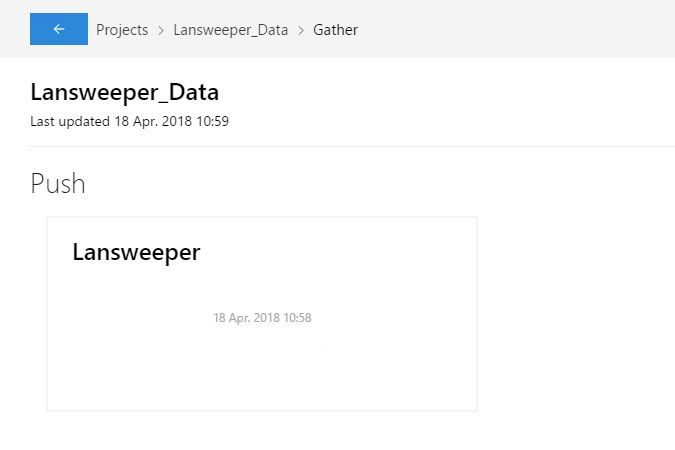Select the Push section heading
This screenshot has height=450, width=675.
tap(58, 184)
